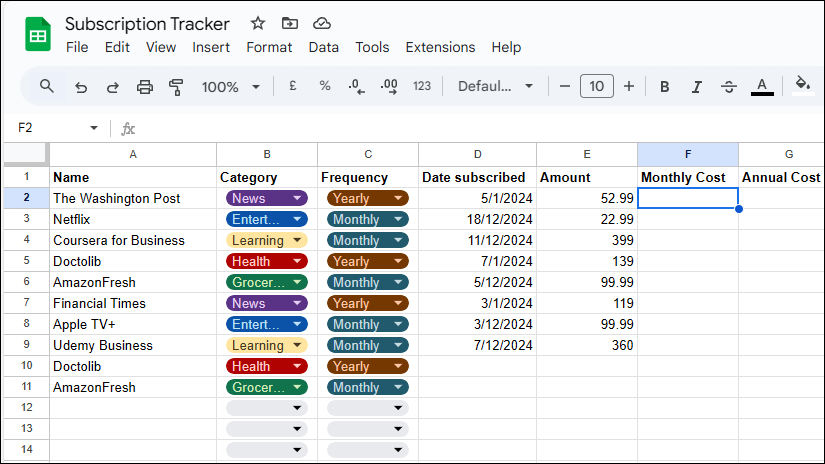The width and height of the screenshot is (825, 464).
Task: Select the Monthly Cost header cell
Action: click(688, 177)
